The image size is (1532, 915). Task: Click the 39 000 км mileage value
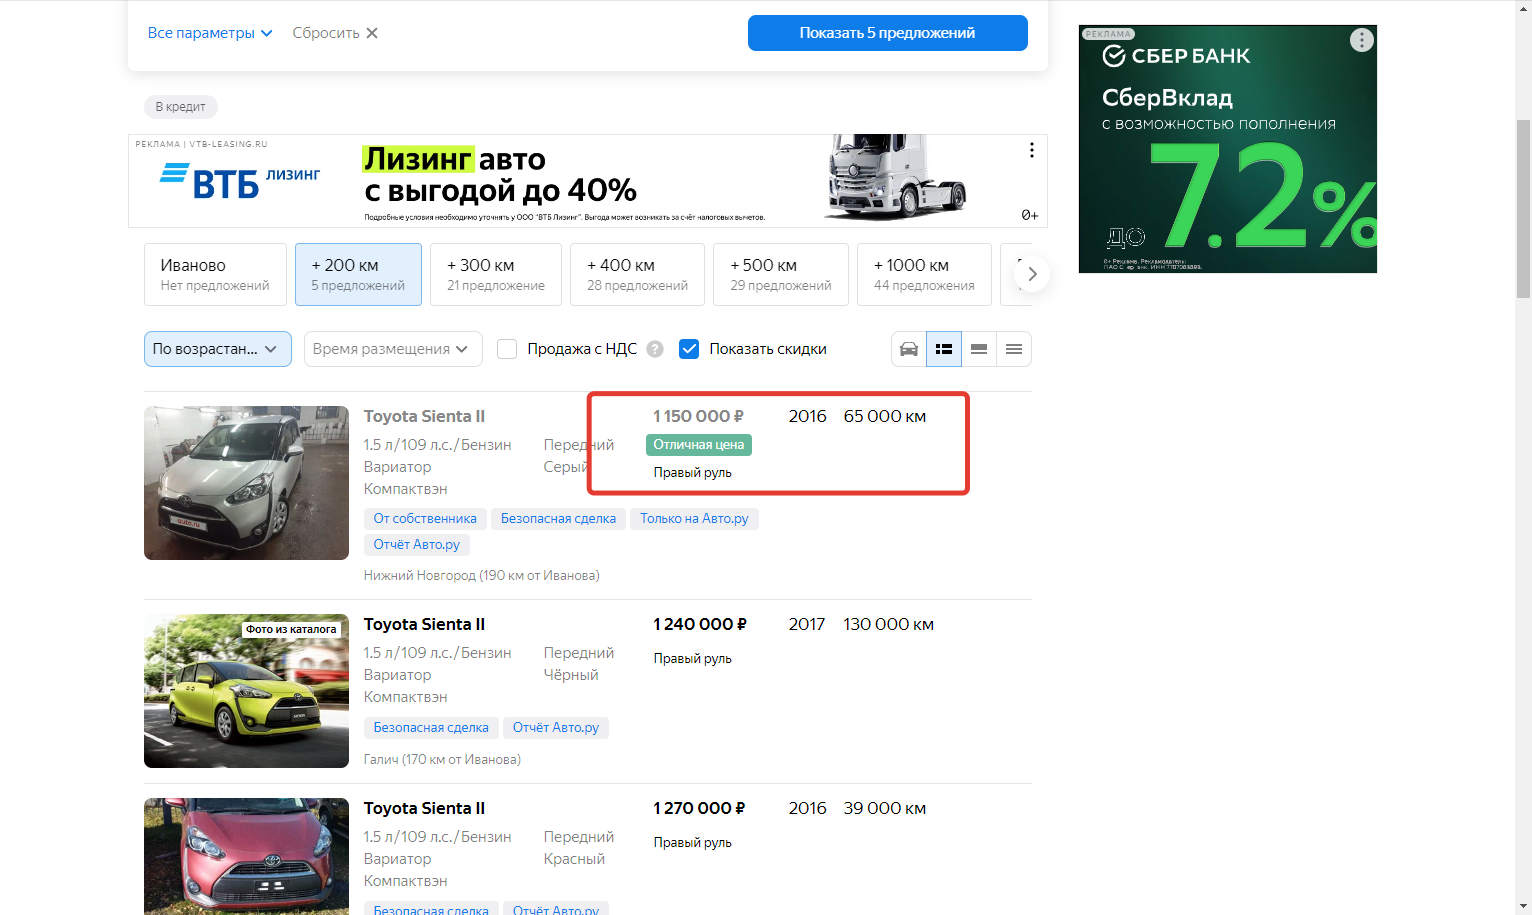tap(885, 808)
